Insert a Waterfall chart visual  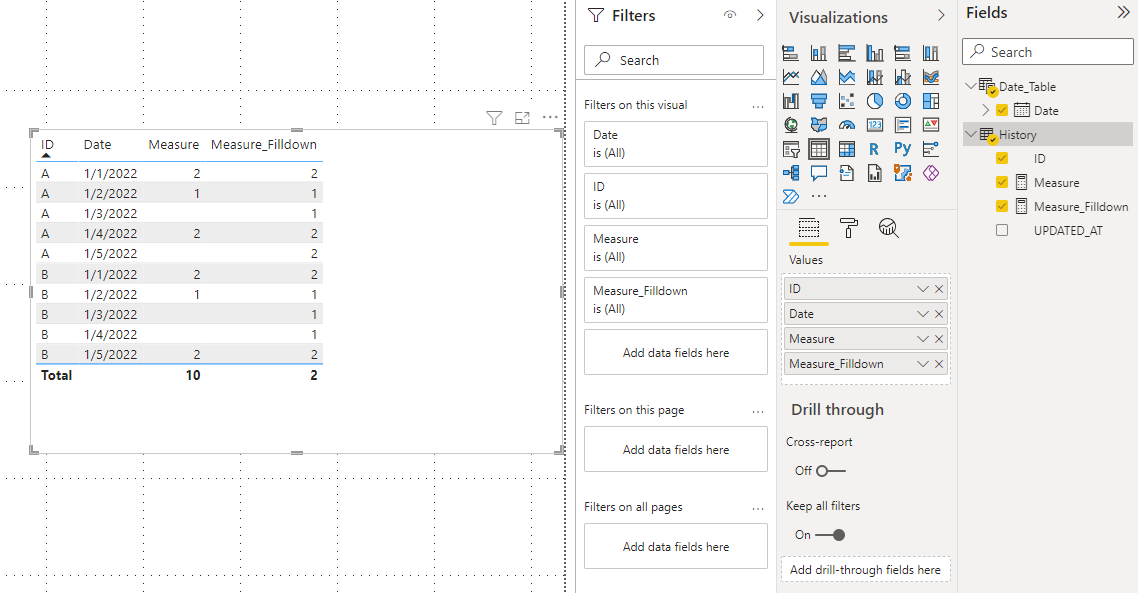[790, 101]
